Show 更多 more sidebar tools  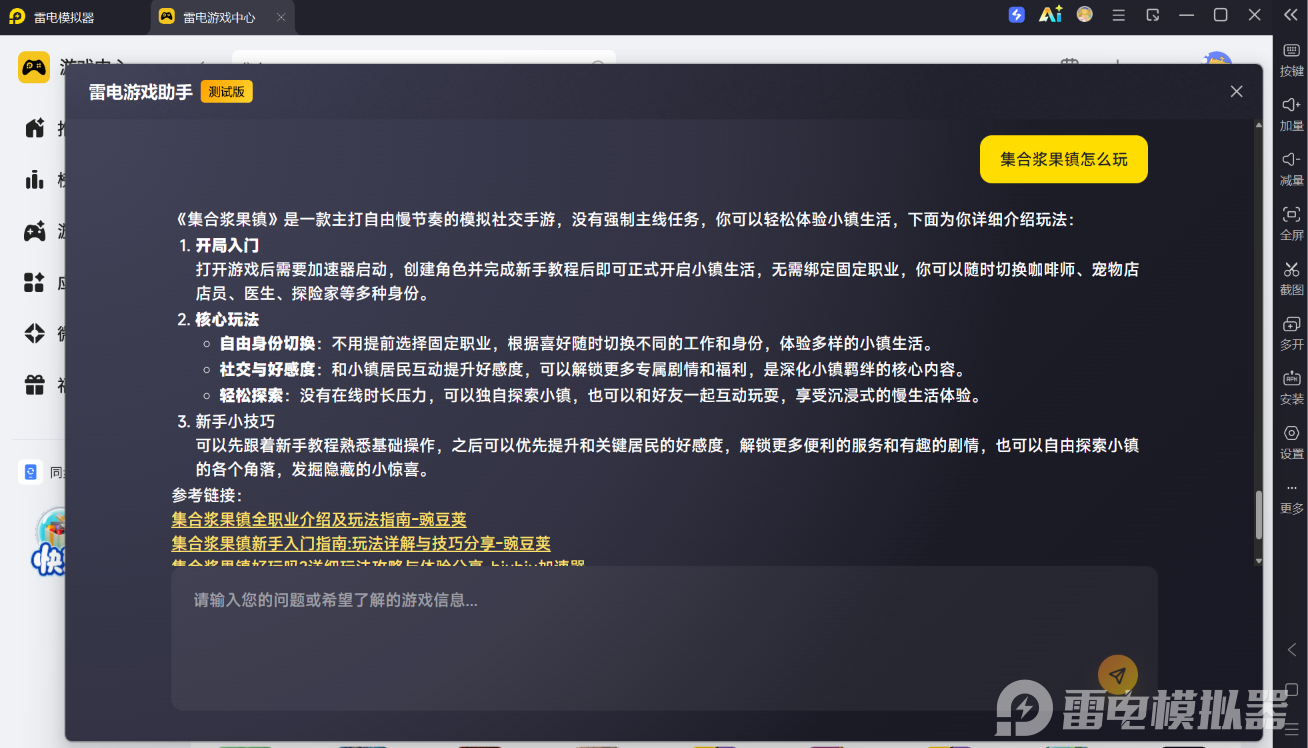pos(1291,498)
